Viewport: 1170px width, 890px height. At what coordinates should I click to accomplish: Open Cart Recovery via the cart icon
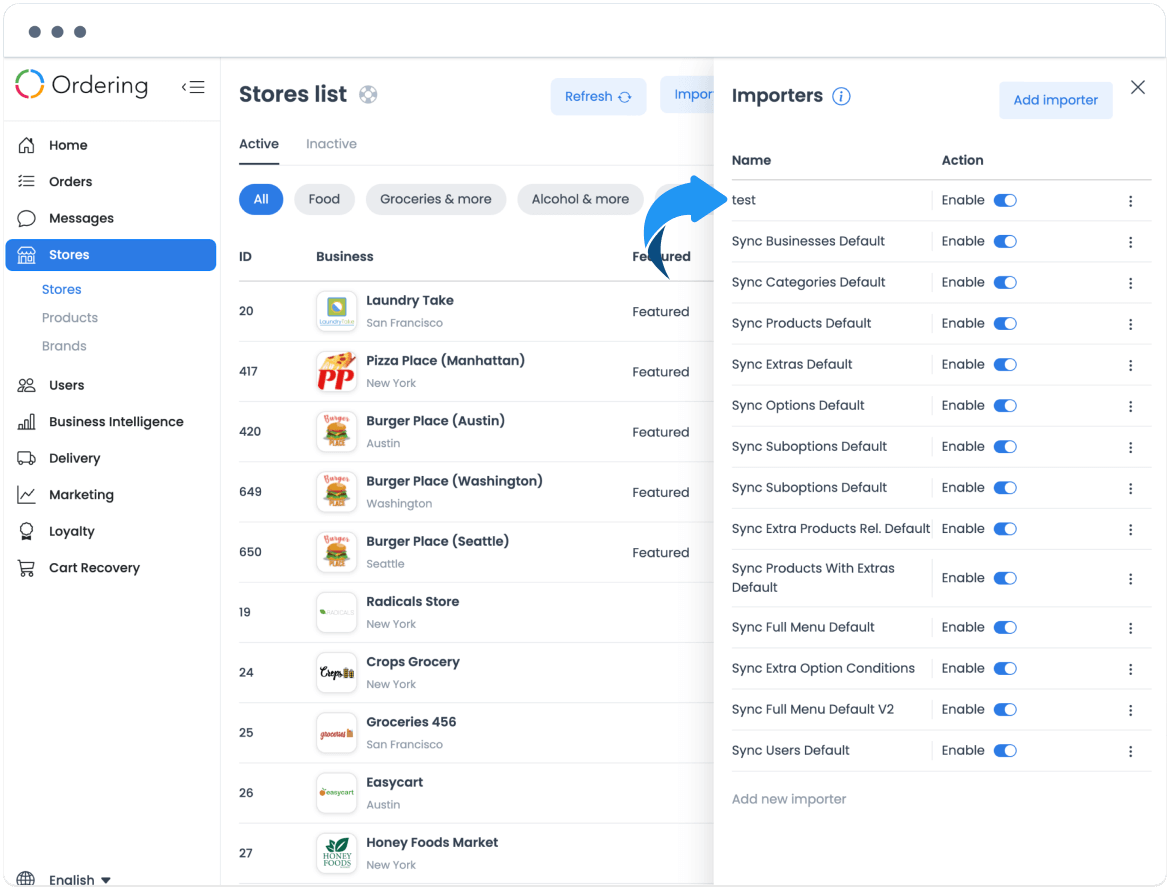pos(26,568)
